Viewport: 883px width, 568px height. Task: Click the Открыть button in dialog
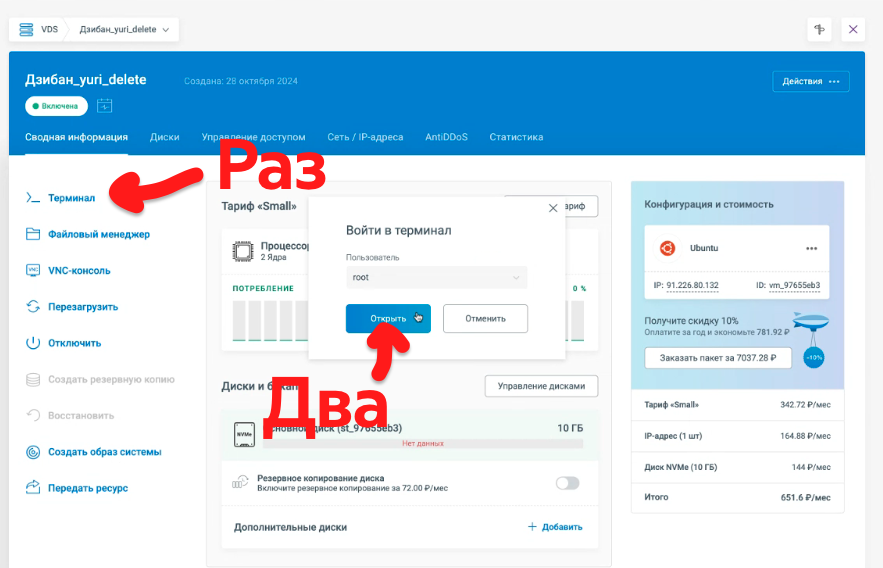(388, 318)
